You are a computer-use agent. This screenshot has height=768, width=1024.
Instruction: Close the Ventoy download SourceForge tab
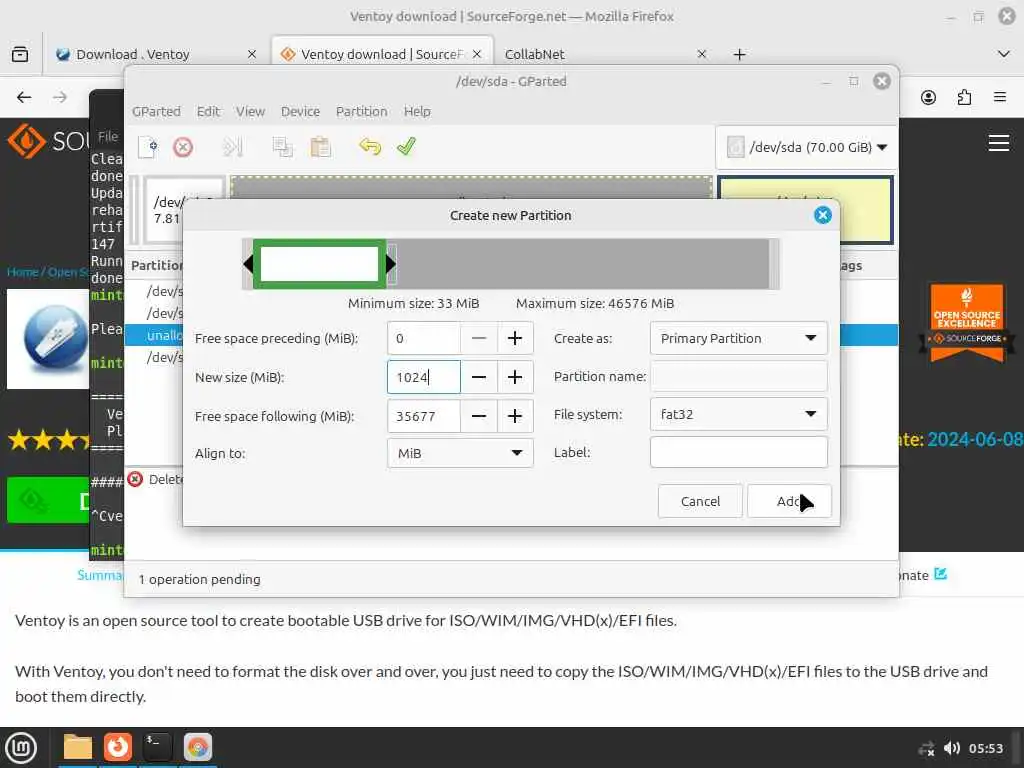tap(477, 54)
